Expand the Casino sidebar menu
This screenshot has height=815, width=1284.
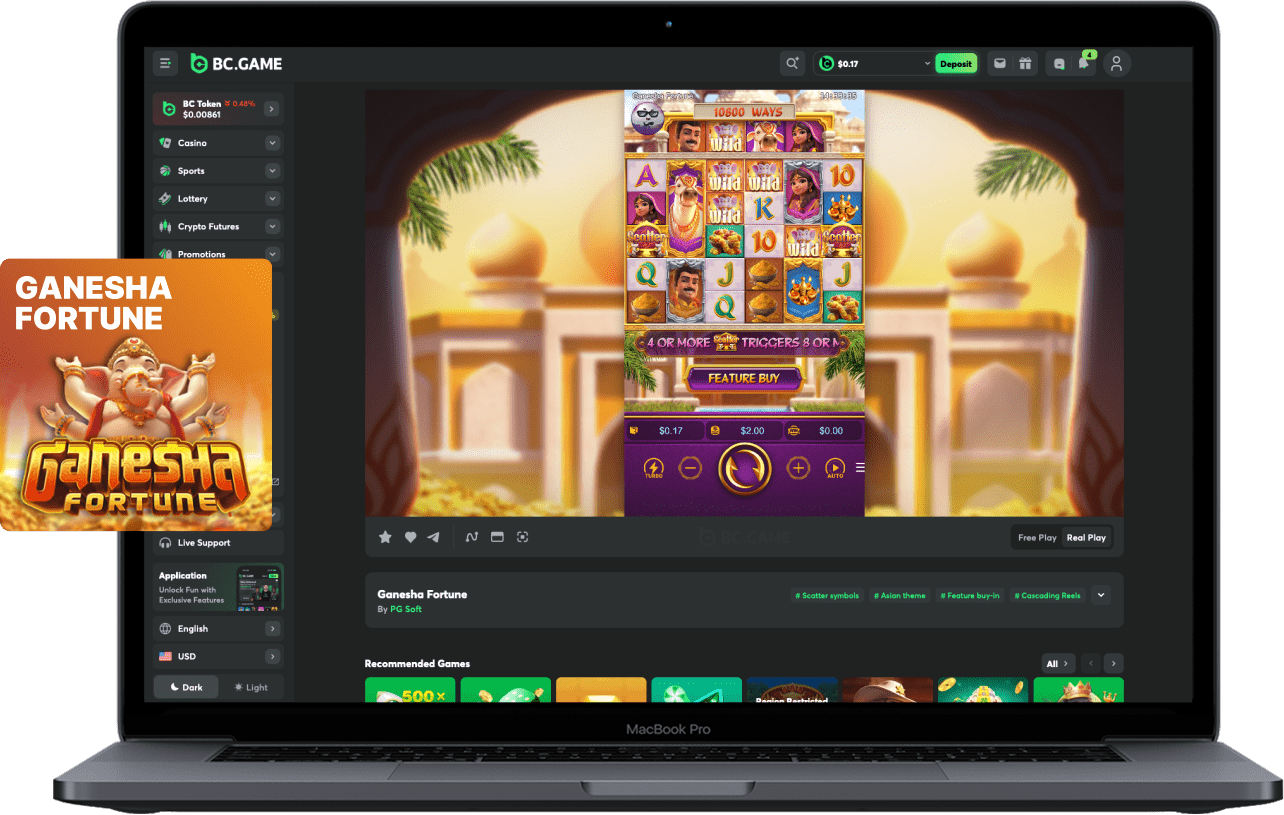[x=272, y=143]
